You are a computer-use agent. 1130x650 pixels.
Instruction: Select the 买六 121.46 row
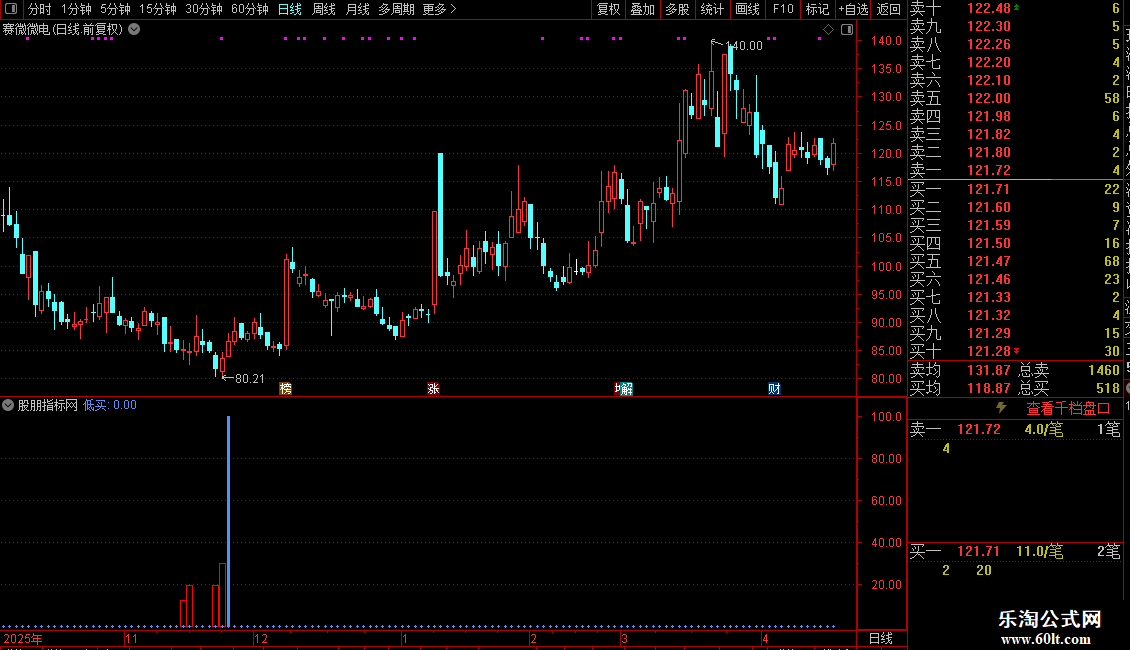click(x=1015, y=280)
